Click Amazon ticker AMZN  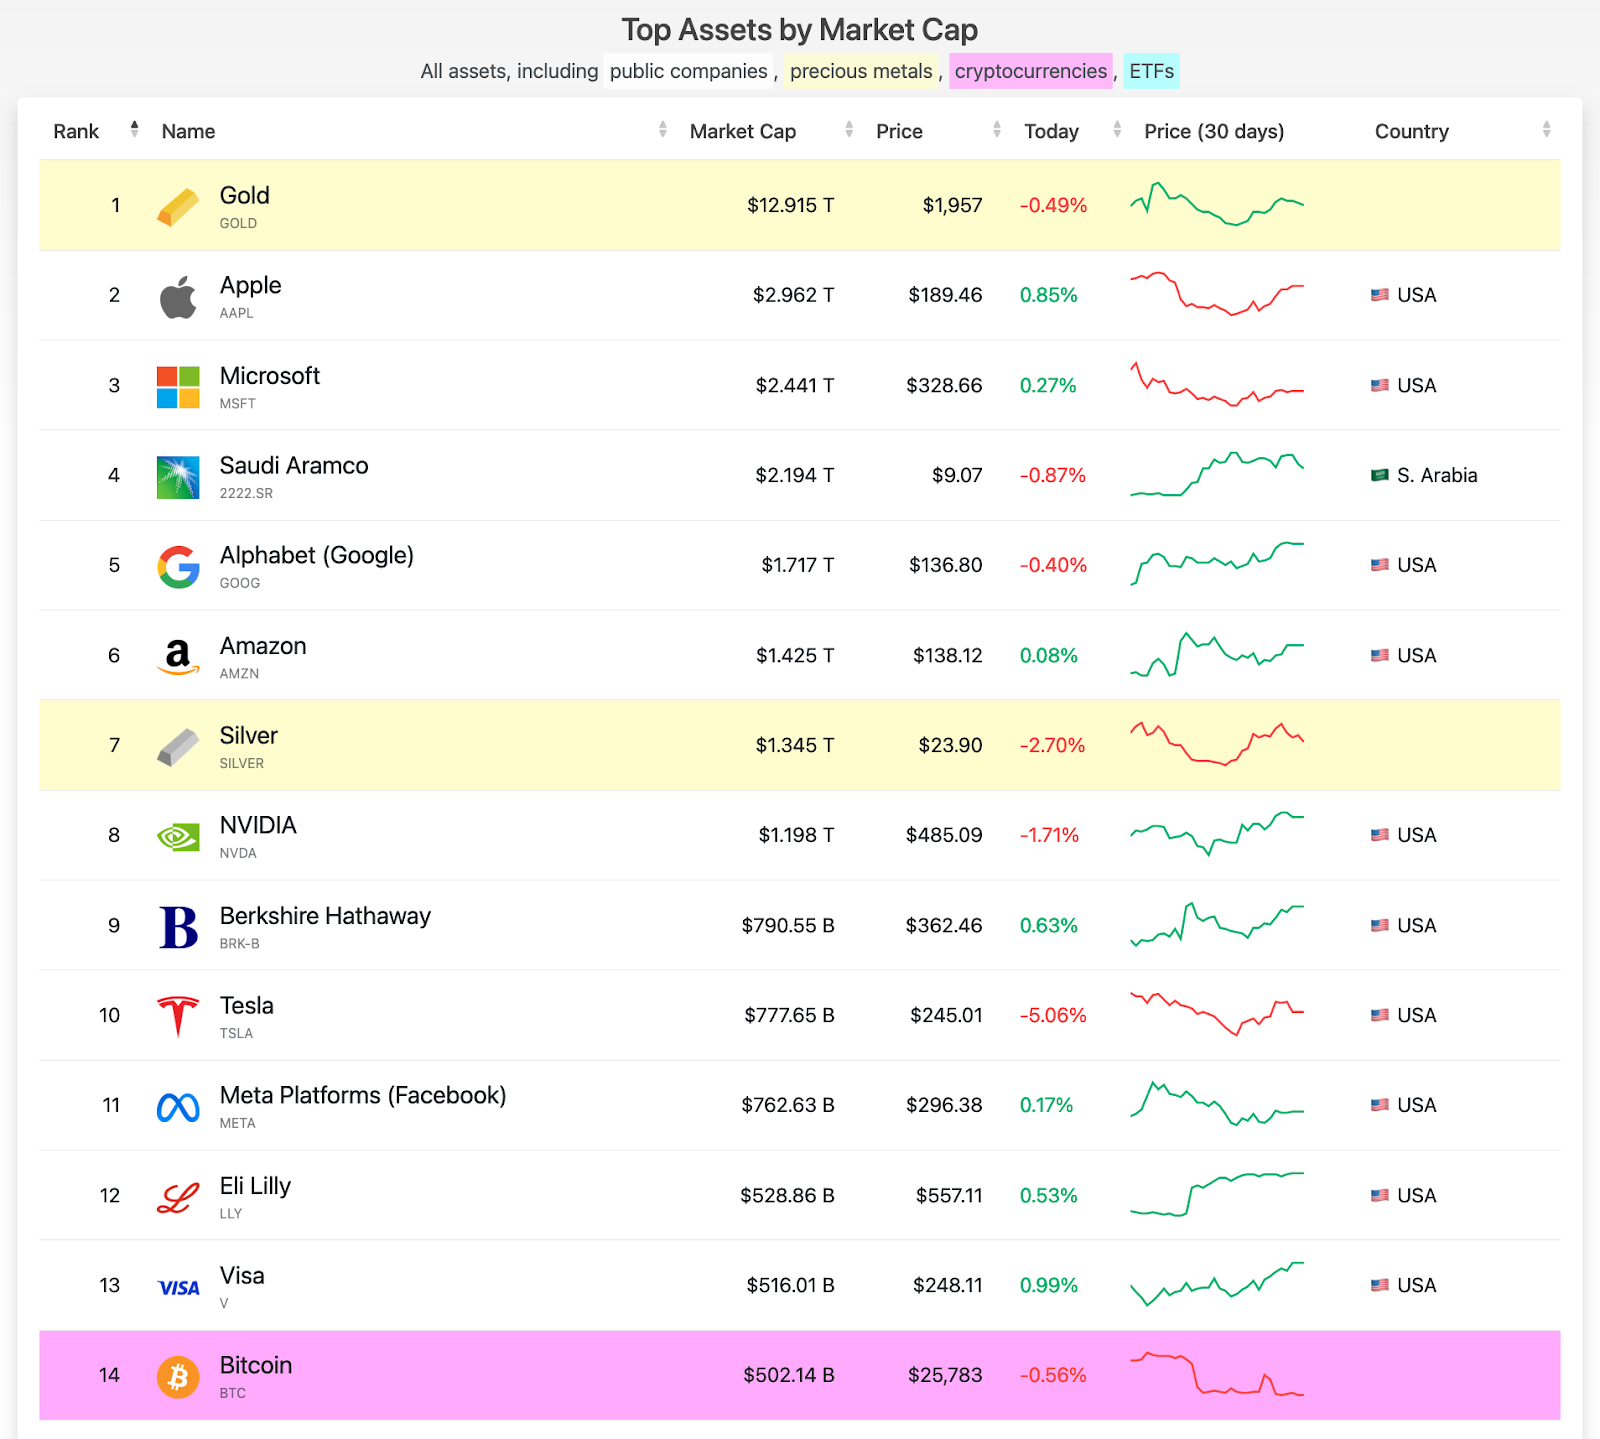pyautogui.click(x=239, y=673)
